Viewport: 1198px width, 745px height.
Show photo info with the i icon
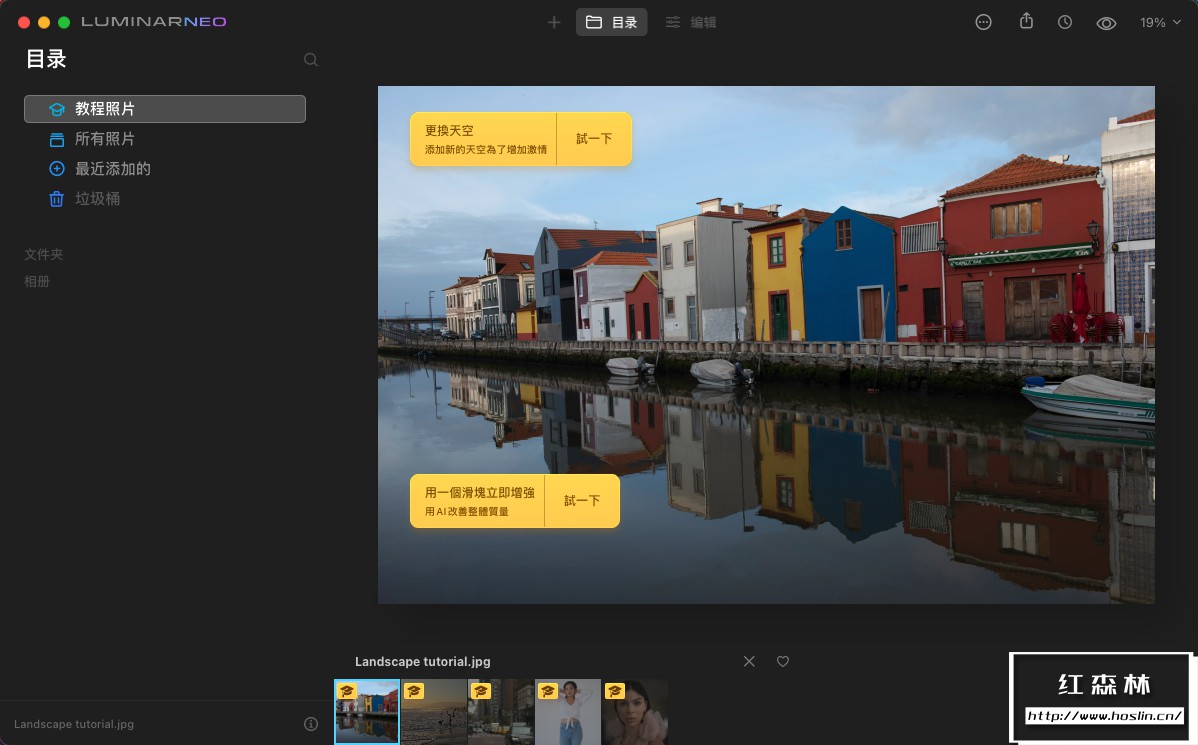tap(310, 723)
